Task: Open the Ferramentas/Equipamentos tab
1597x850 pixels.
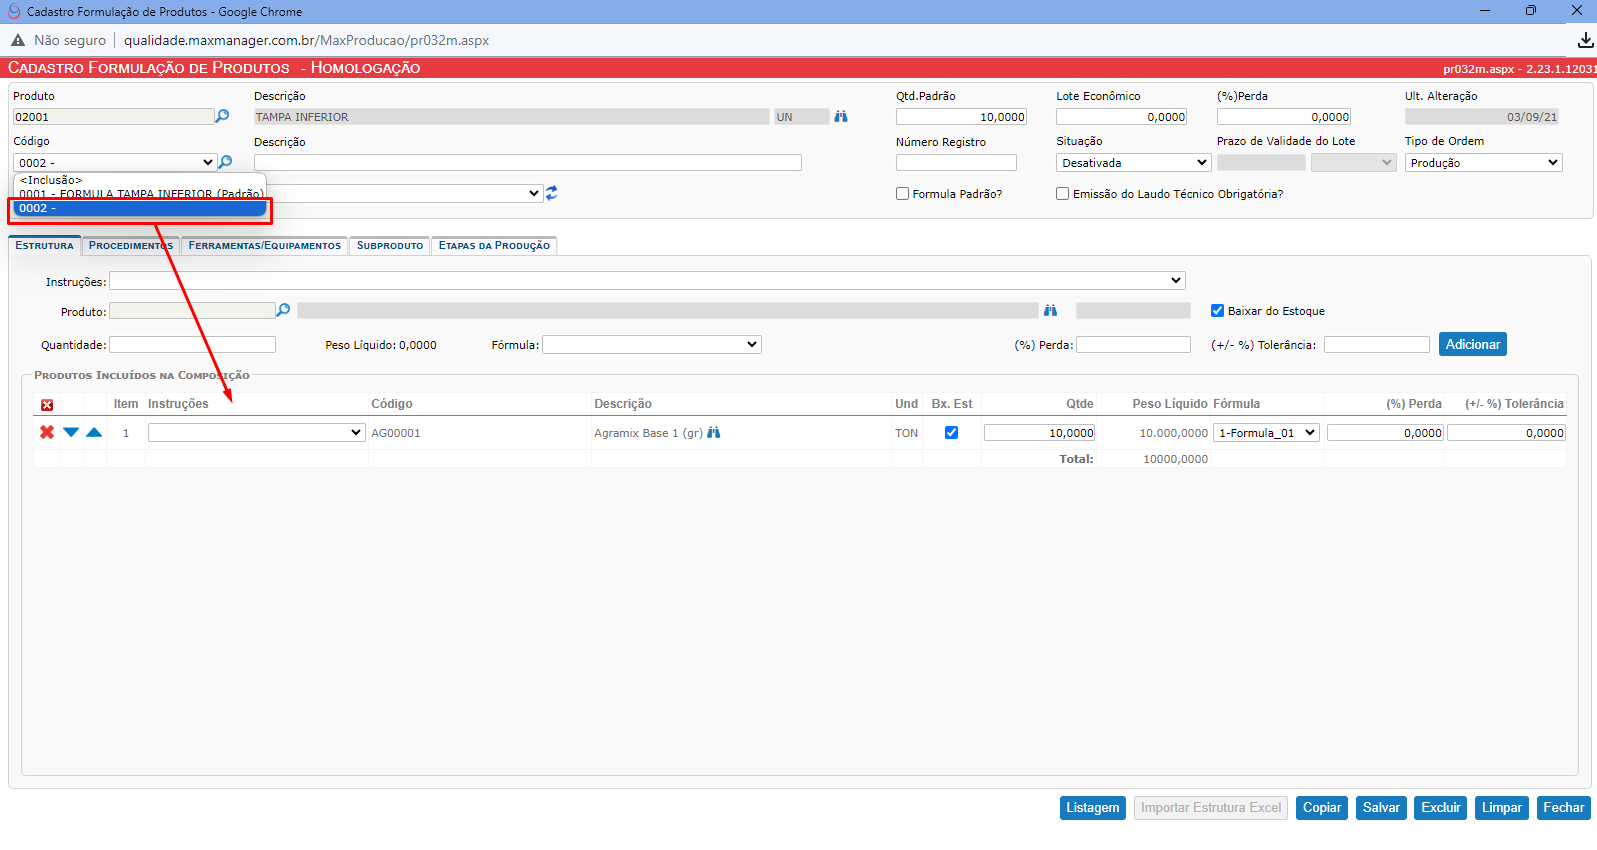Action: click(264, 245)
